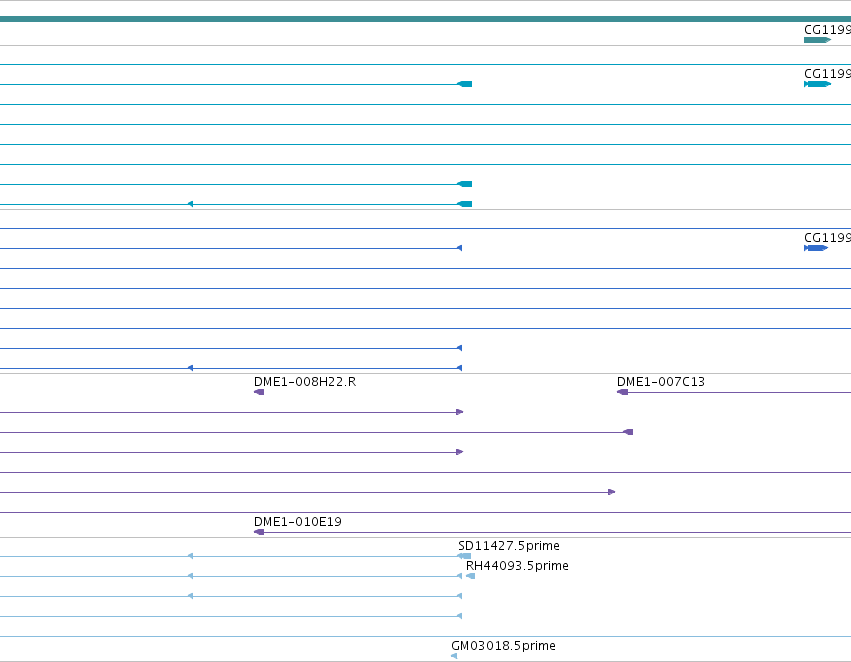The width and height of the screenshot is (851, 662).
Task: Click the purple glyph under DME1-008H22.R
Action: 259,392
